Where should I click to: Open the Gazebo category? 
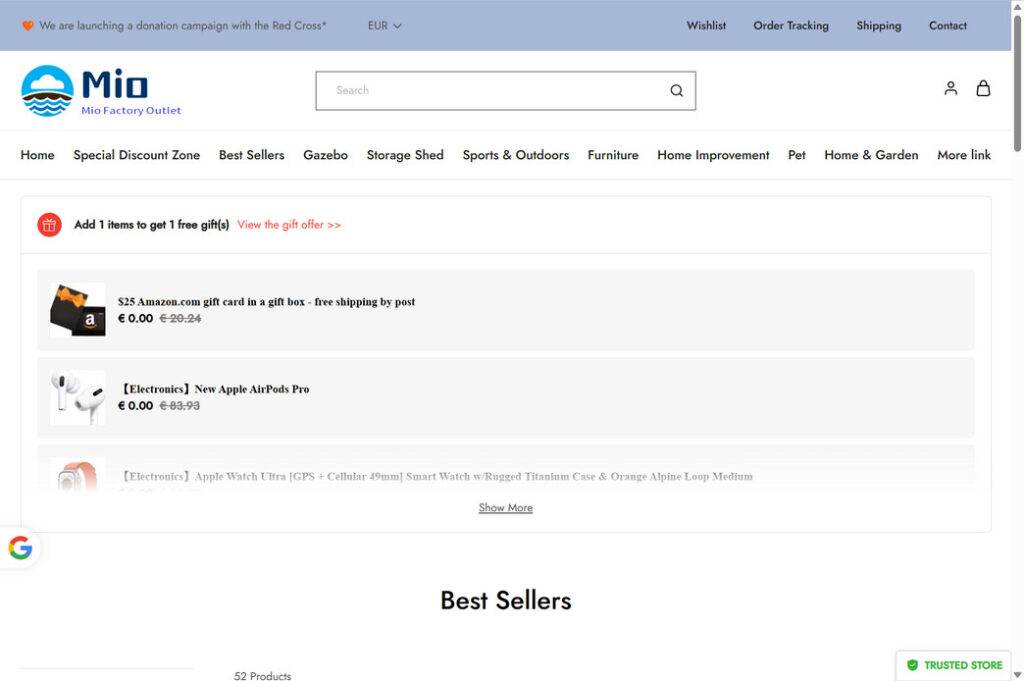(x=325, y=155)
